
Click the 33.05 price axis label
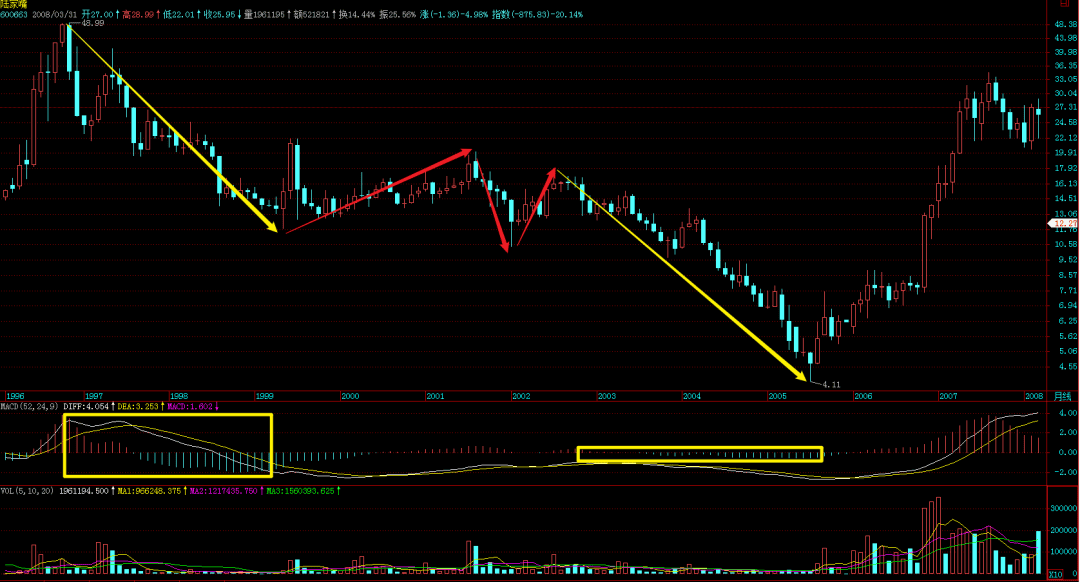(1065, 79)
